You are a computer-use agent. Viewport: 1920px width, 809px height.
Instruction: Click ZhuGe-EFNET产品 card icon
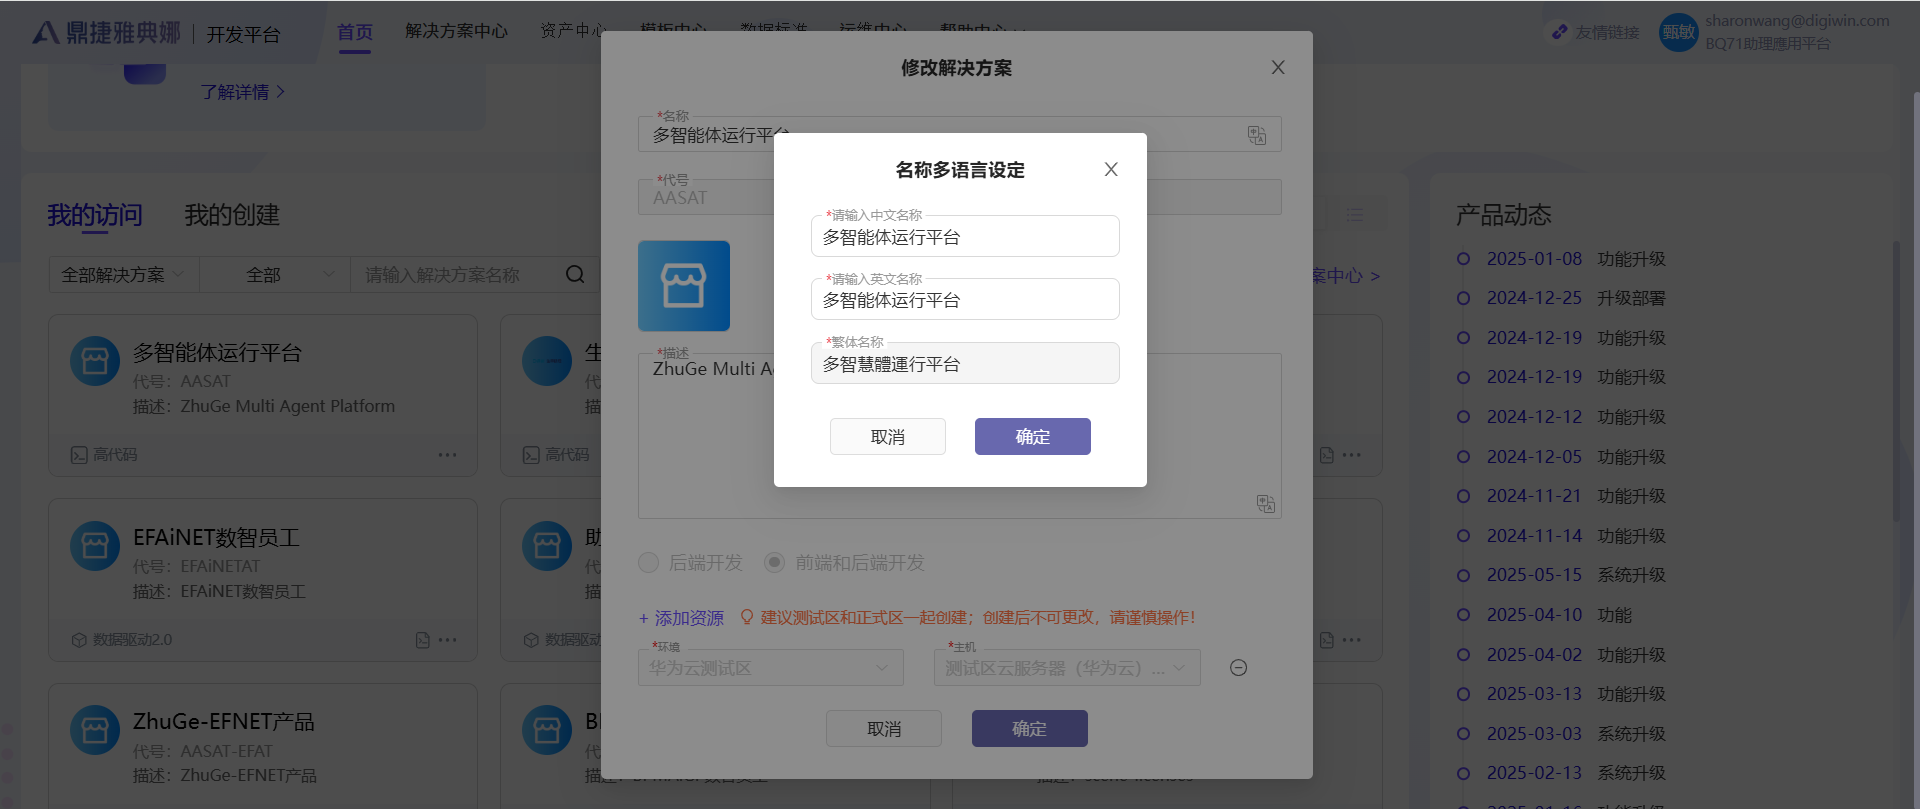(95, 731)
